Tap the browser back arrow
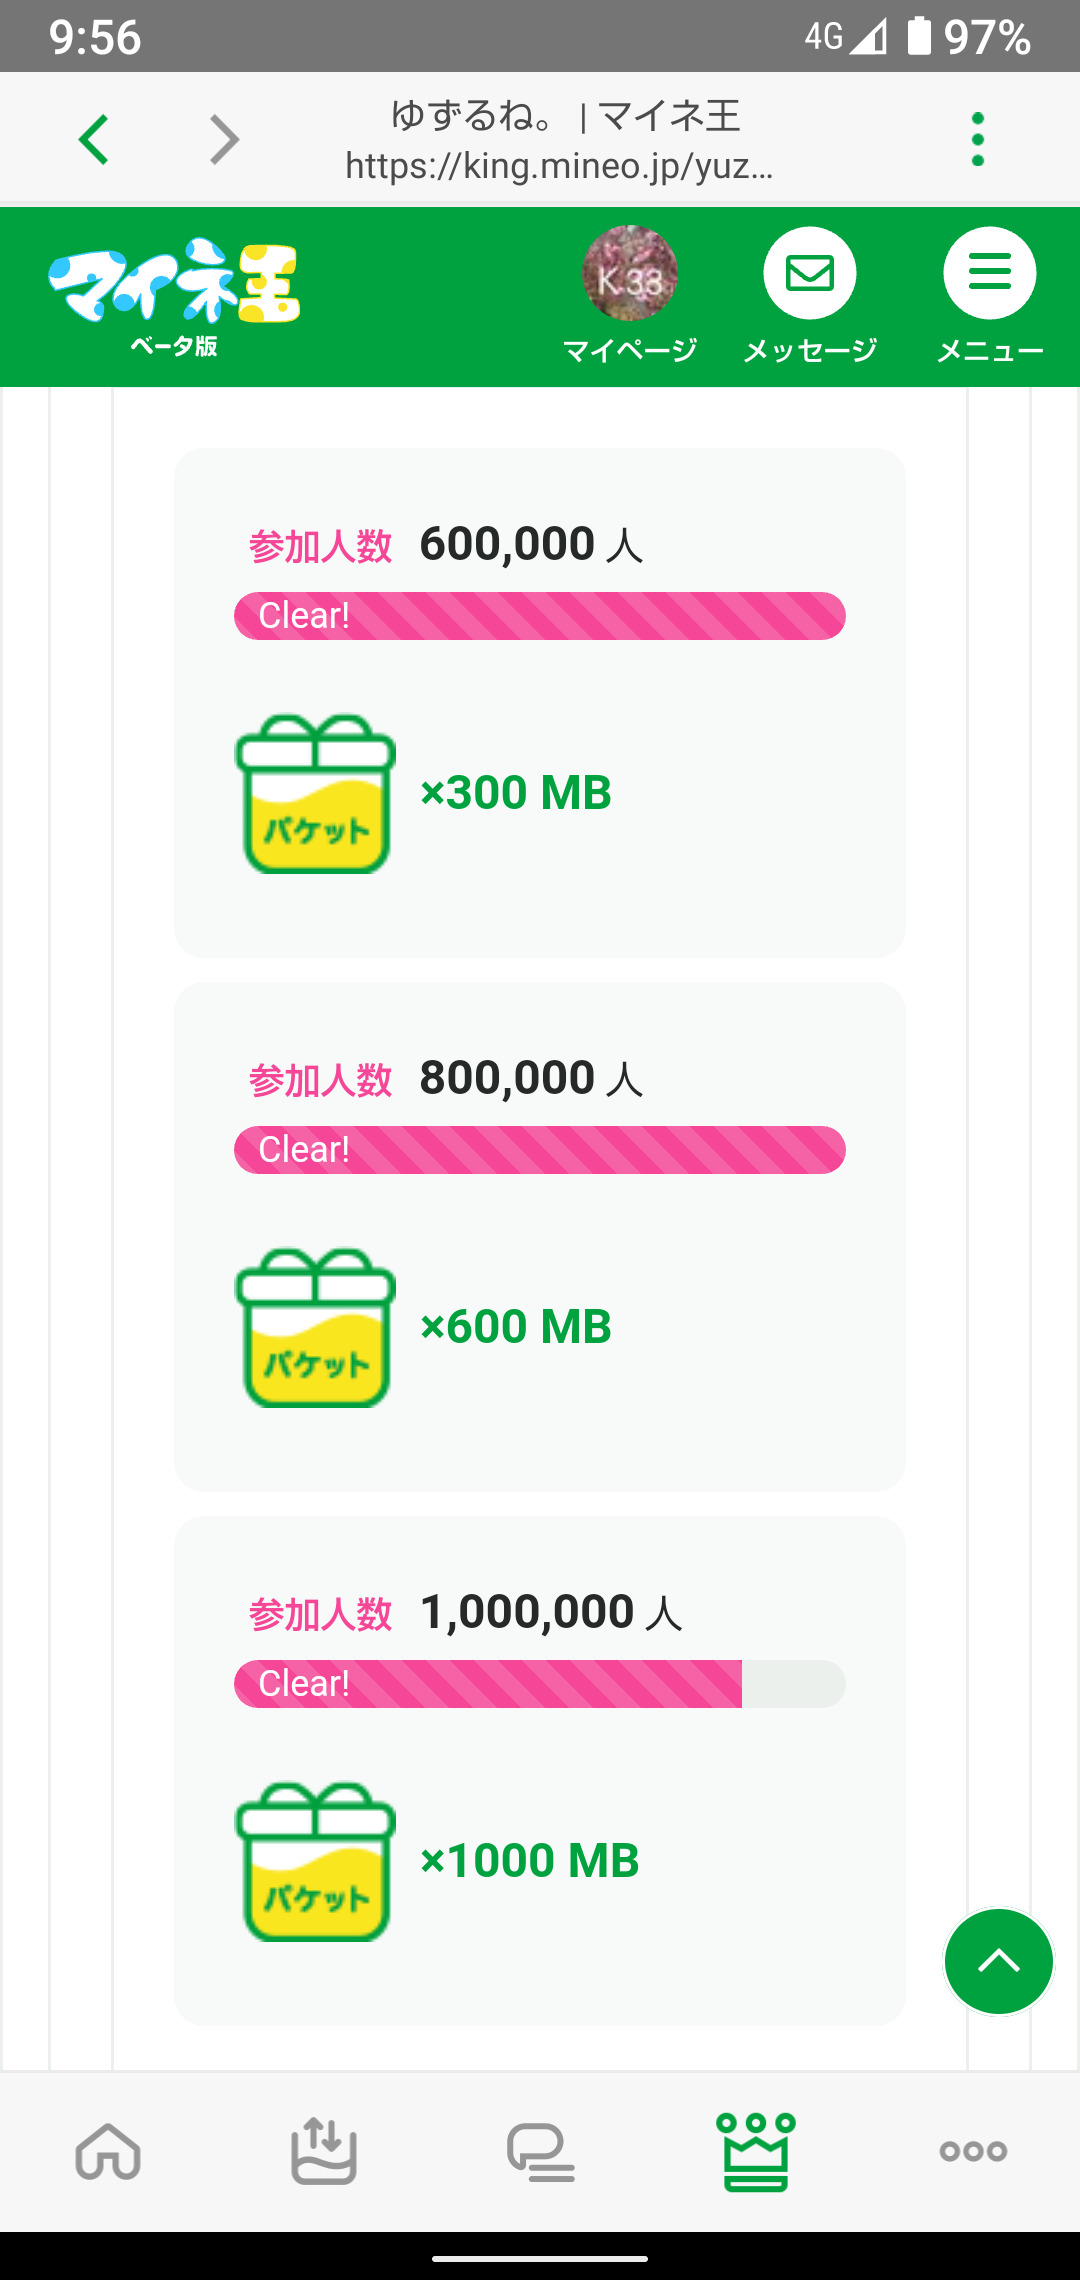The height and width of the screenshot is (2280, 1080). point(94,139)
